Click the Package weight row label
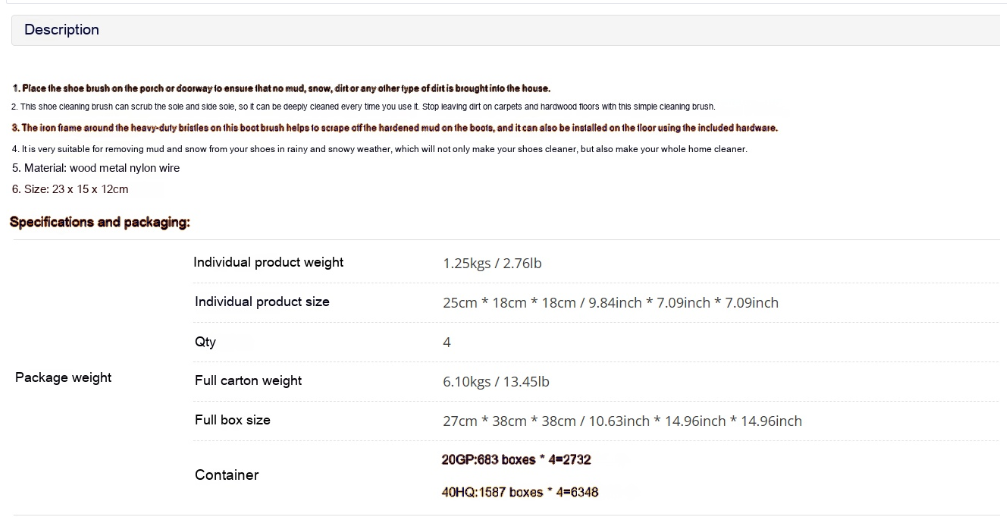1007x531 pixels. tap(63, 378)
